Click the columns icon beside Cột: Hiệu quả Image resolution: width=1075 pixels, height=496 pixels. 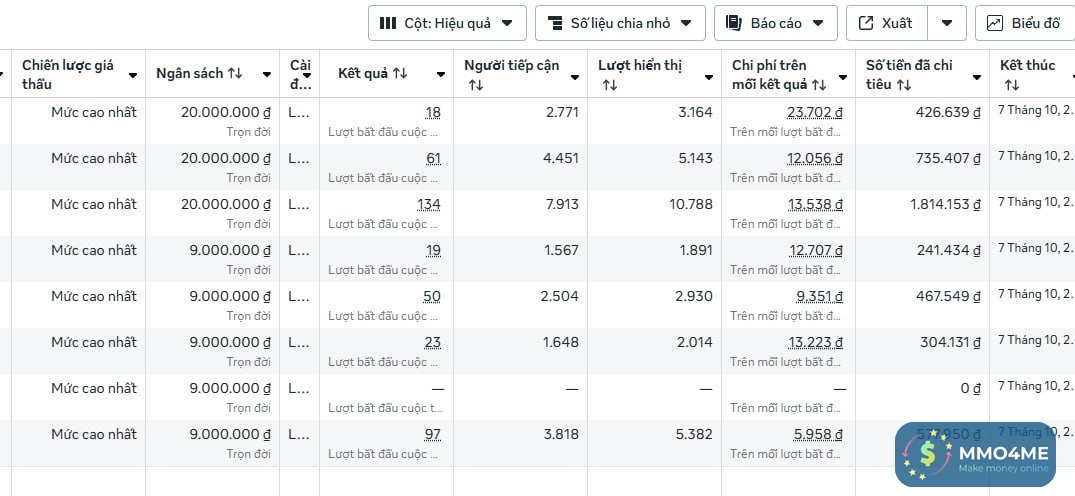[x=388, y=23]
